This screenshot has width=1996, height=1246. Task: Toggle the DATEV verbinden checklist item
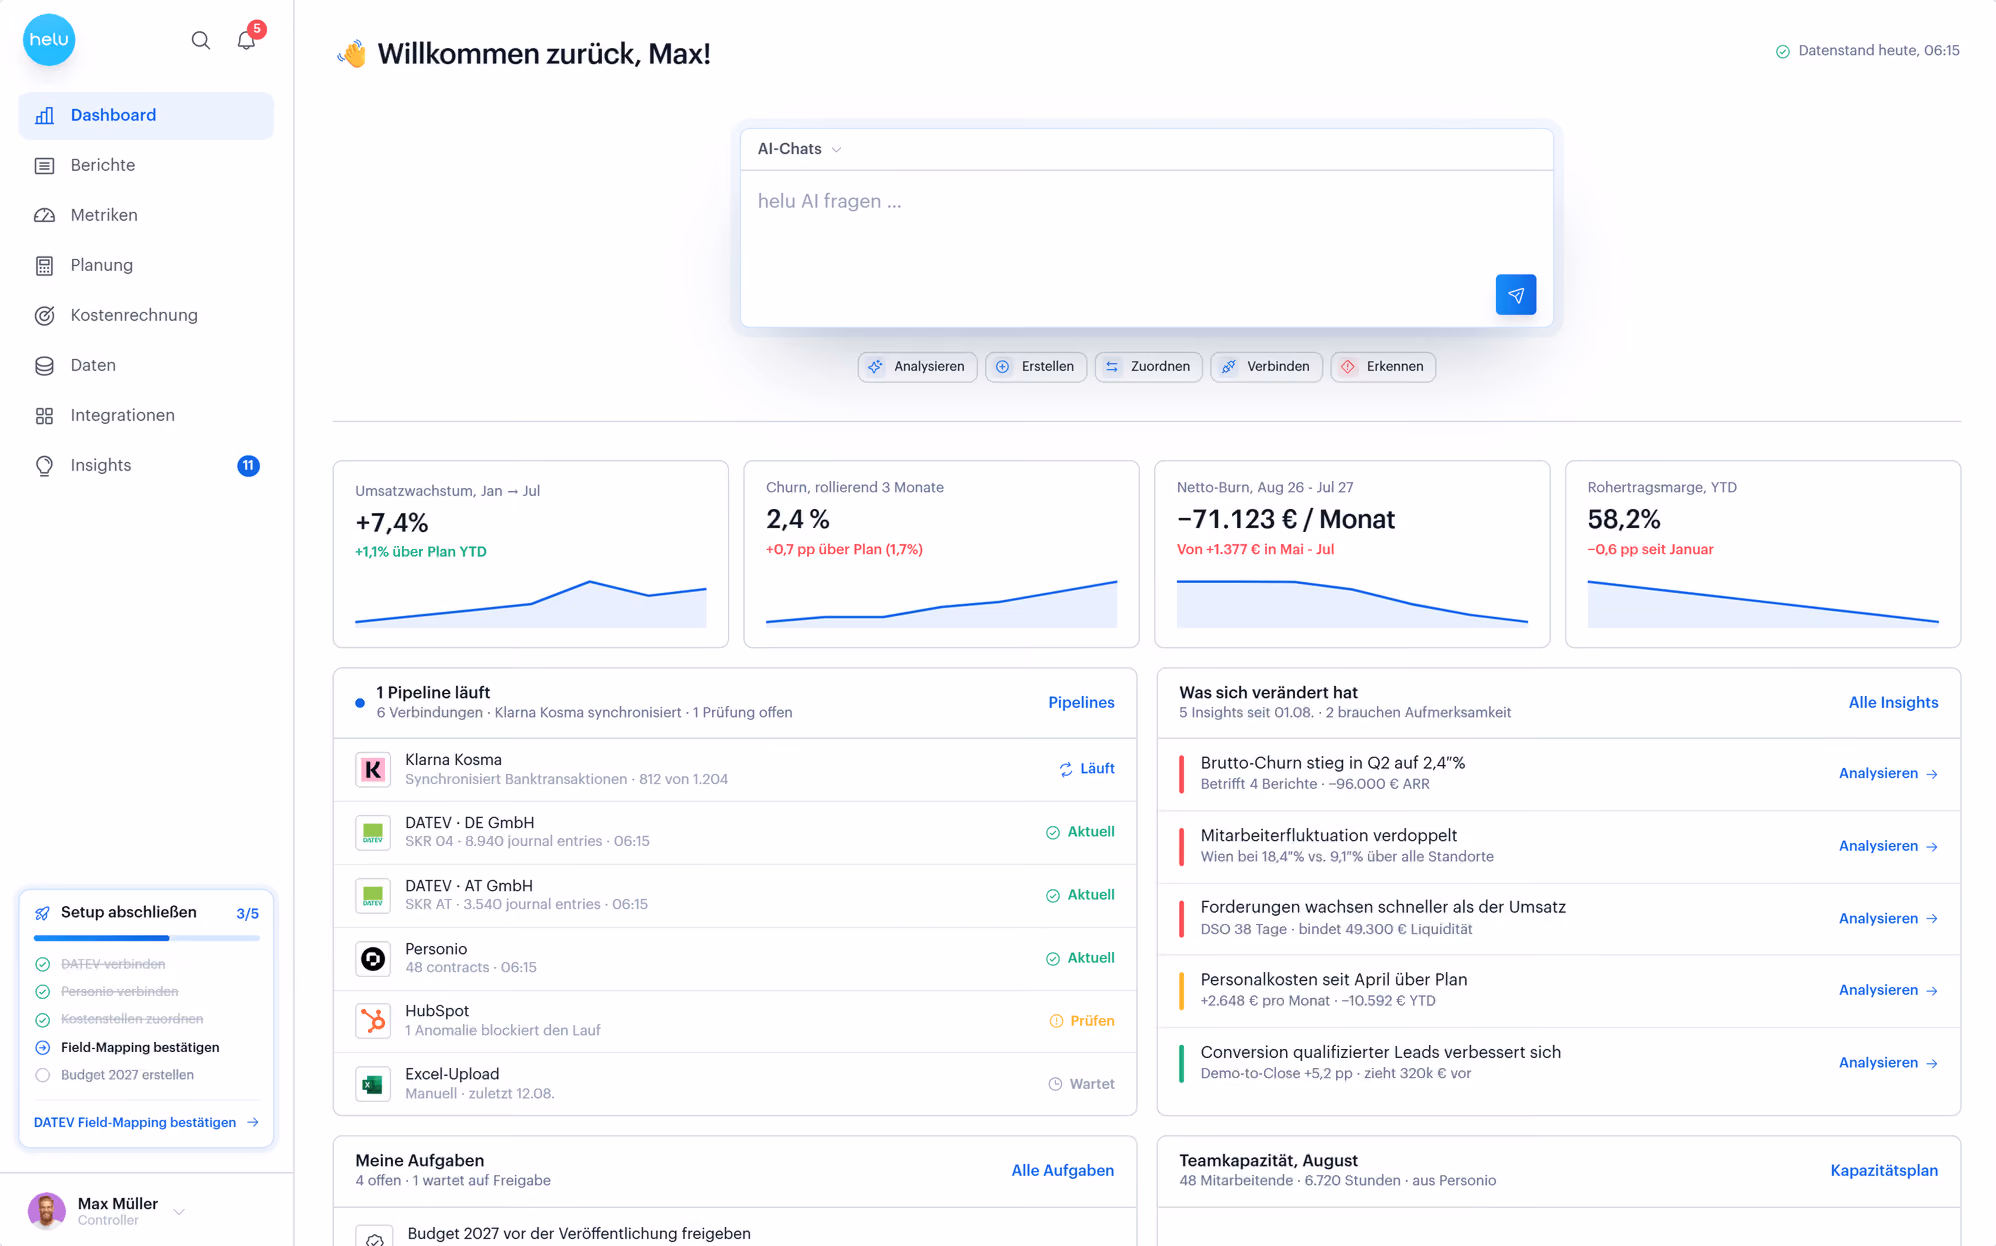click(x=101, y=964)
